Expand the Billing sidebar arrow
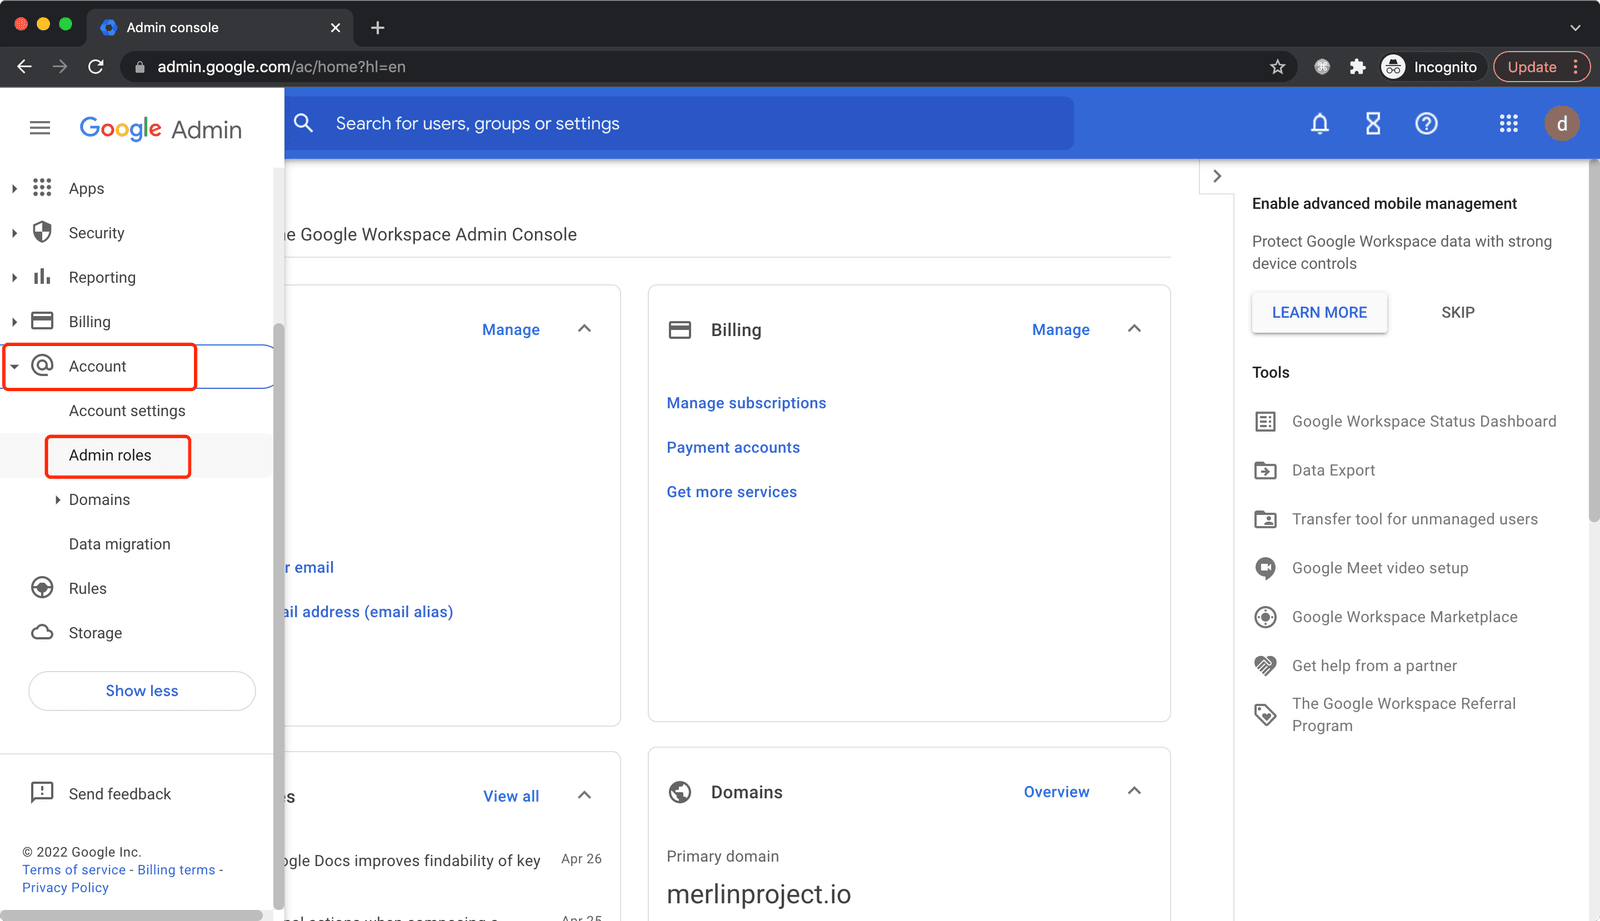Image resolution: width=1600 pixels, height=921 pixels. 14,322
